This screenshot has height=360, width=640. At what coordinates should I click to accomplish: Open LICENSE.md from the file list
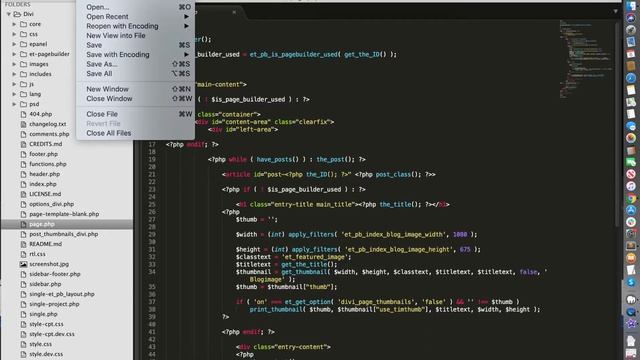tap(45, 194)
